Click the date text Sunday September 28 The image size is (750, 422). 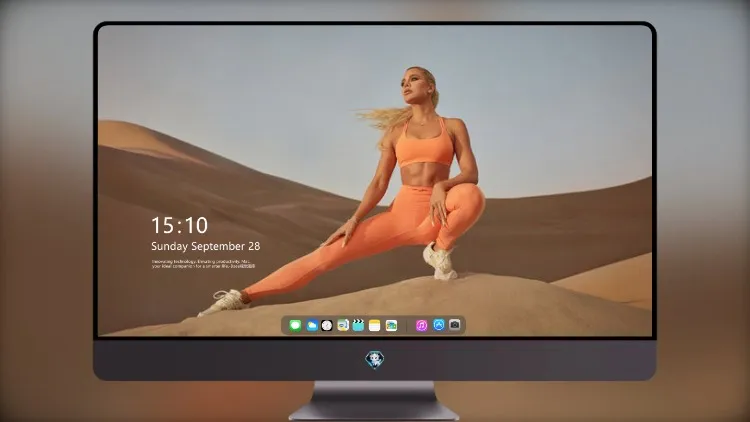pyautogui.click(x=206, y=246)
